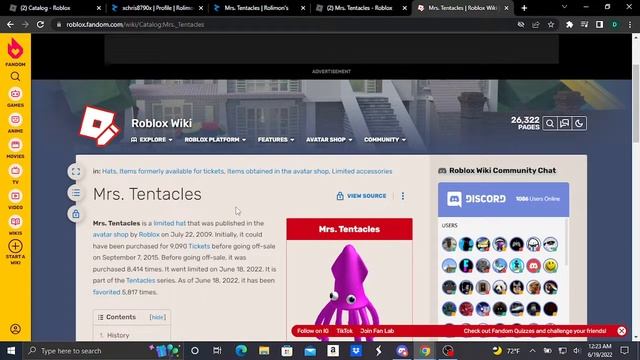Dismiss the red Fandom quizzes banner

621,331
